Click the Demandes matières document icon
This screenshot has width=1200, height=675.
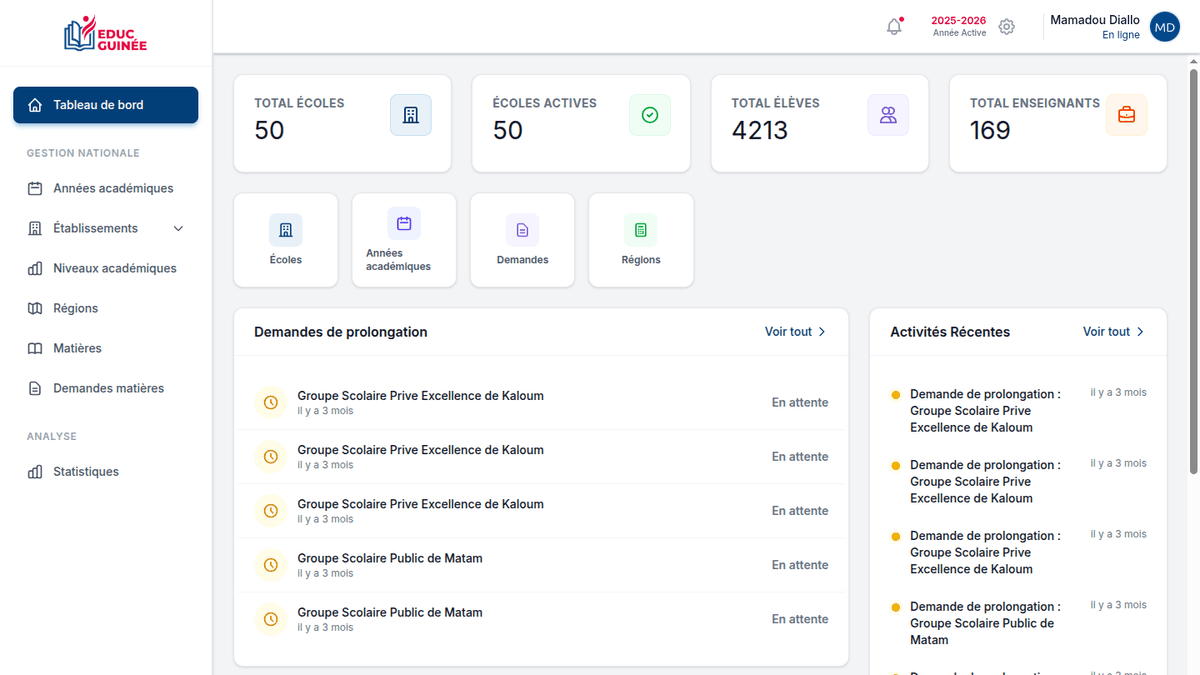(x=35, y=388)
